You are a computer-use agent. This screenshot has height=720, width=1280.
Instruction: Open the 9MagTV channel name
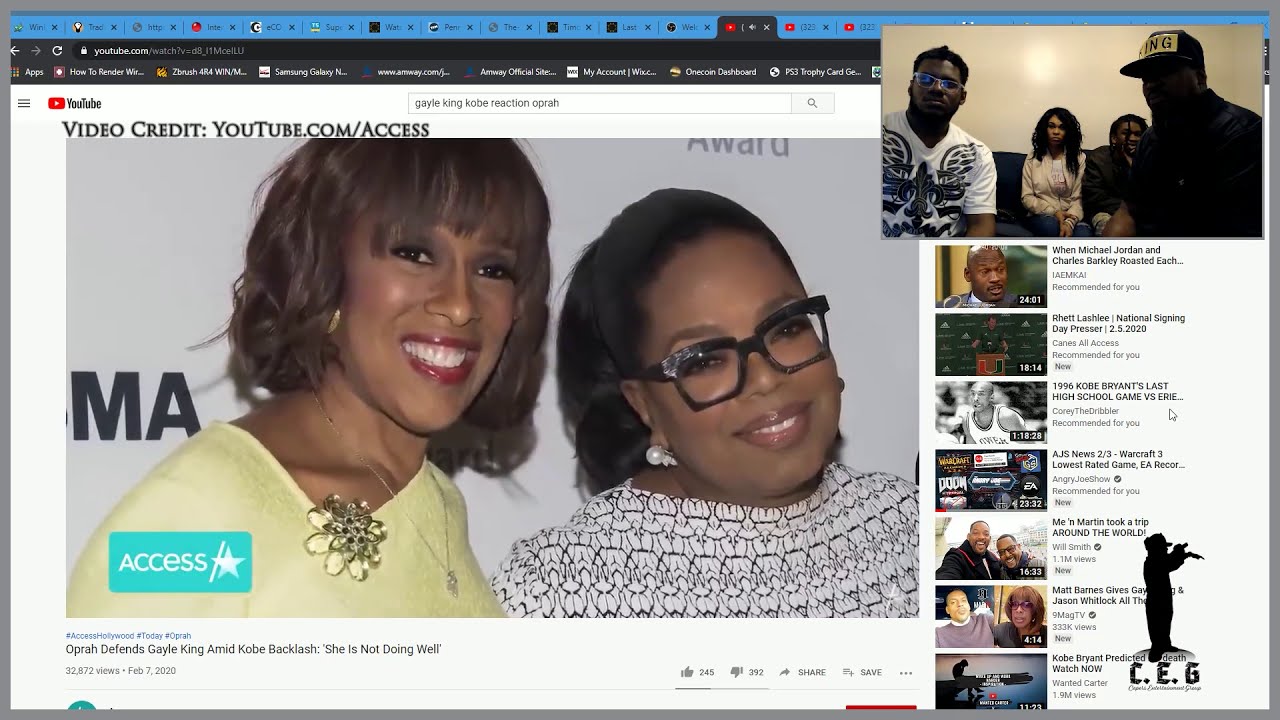(1068, 615)
